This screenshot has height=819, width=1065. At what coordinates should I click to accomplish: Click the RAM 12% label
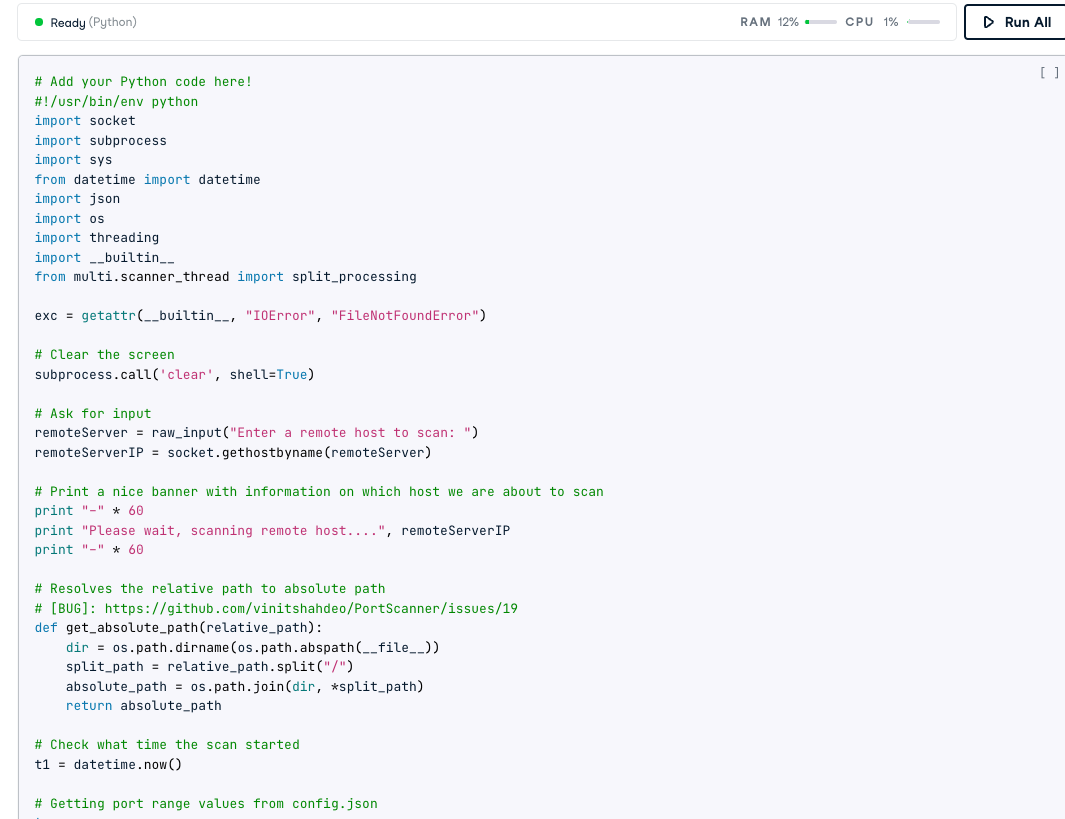(x=769, y=22)
